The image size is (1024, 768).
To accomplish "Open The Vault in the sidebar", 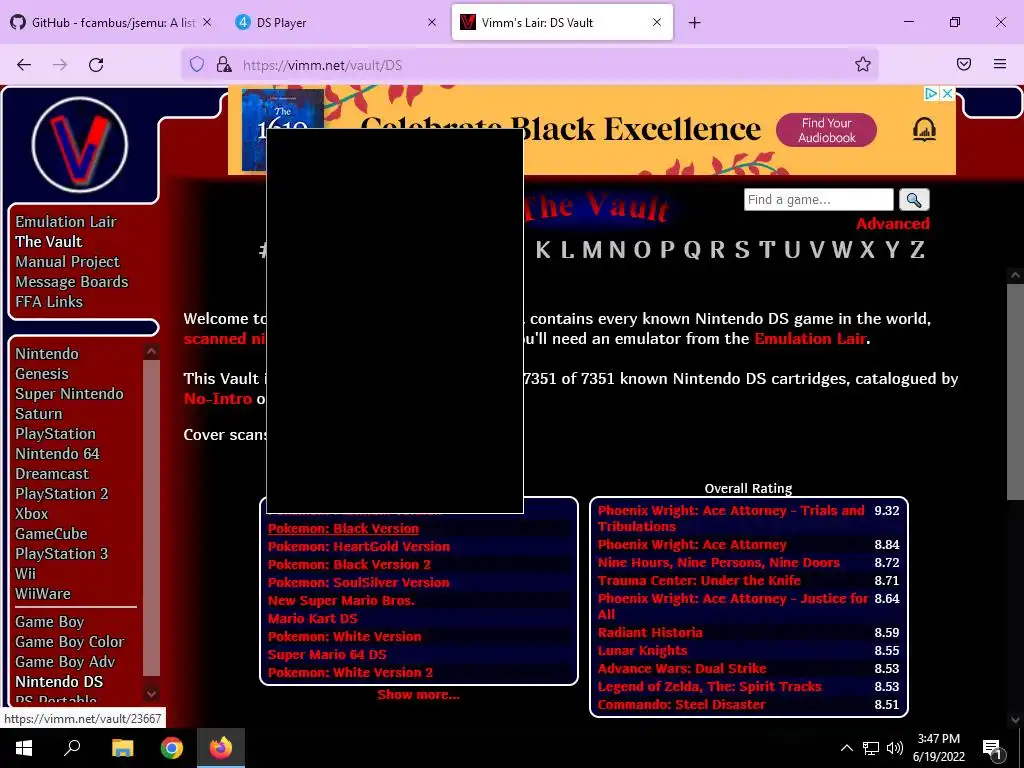I will point(49,242).
